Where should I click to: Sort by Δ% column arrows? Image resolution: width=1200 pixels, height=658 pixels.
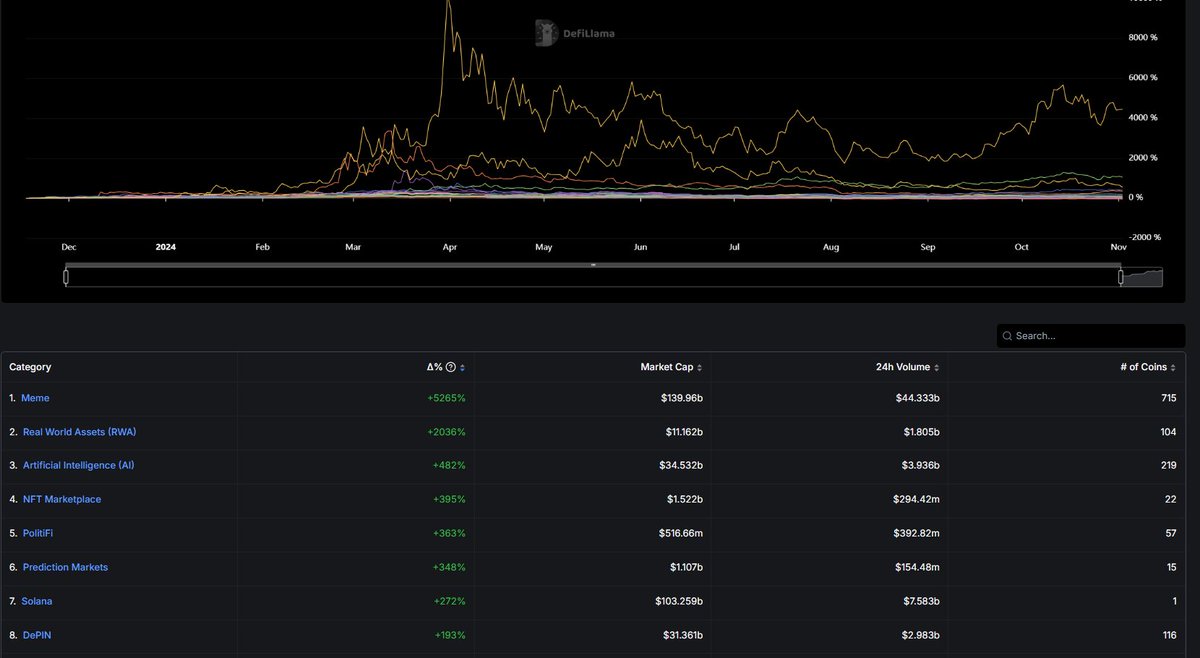(461, 367)
